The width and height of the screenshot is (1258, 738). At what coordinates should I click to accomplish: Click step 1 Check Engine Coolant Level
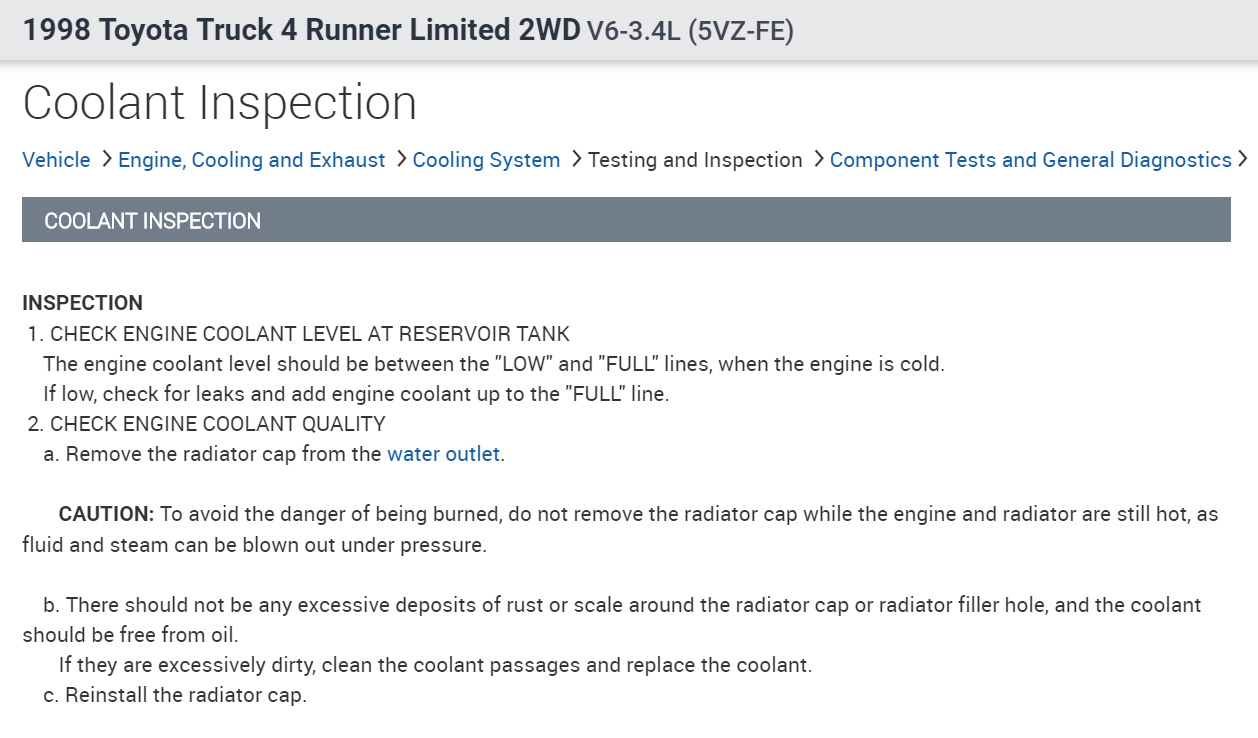[309, 334]
